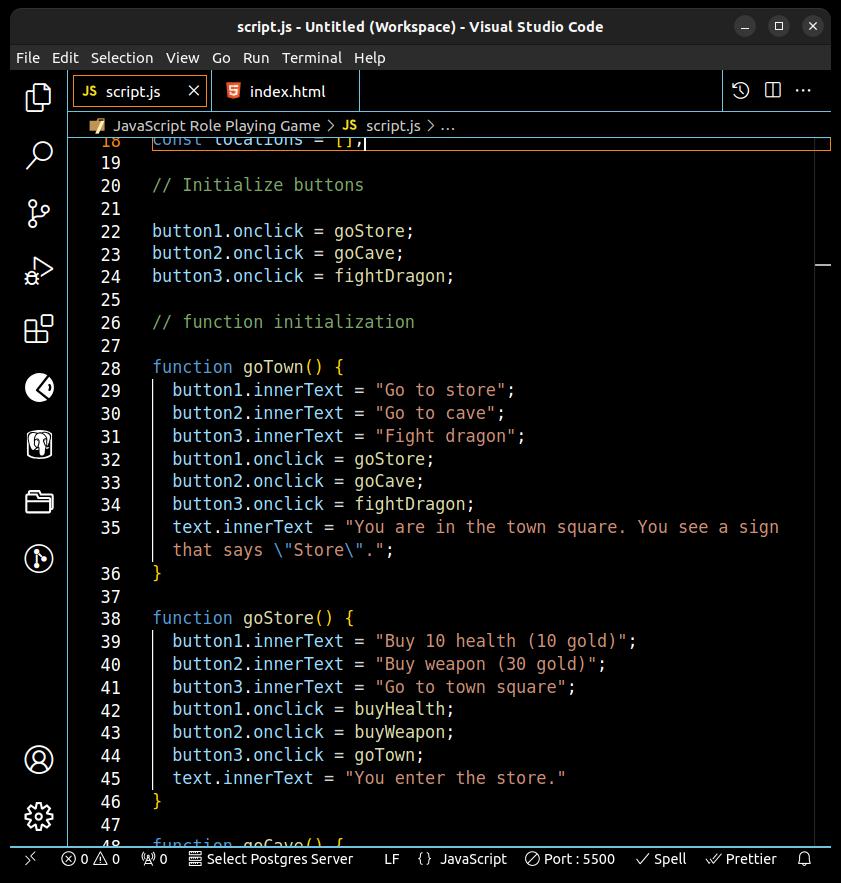
Task: Click Port : 5500 Live Server status
Action: click(570, 859)
